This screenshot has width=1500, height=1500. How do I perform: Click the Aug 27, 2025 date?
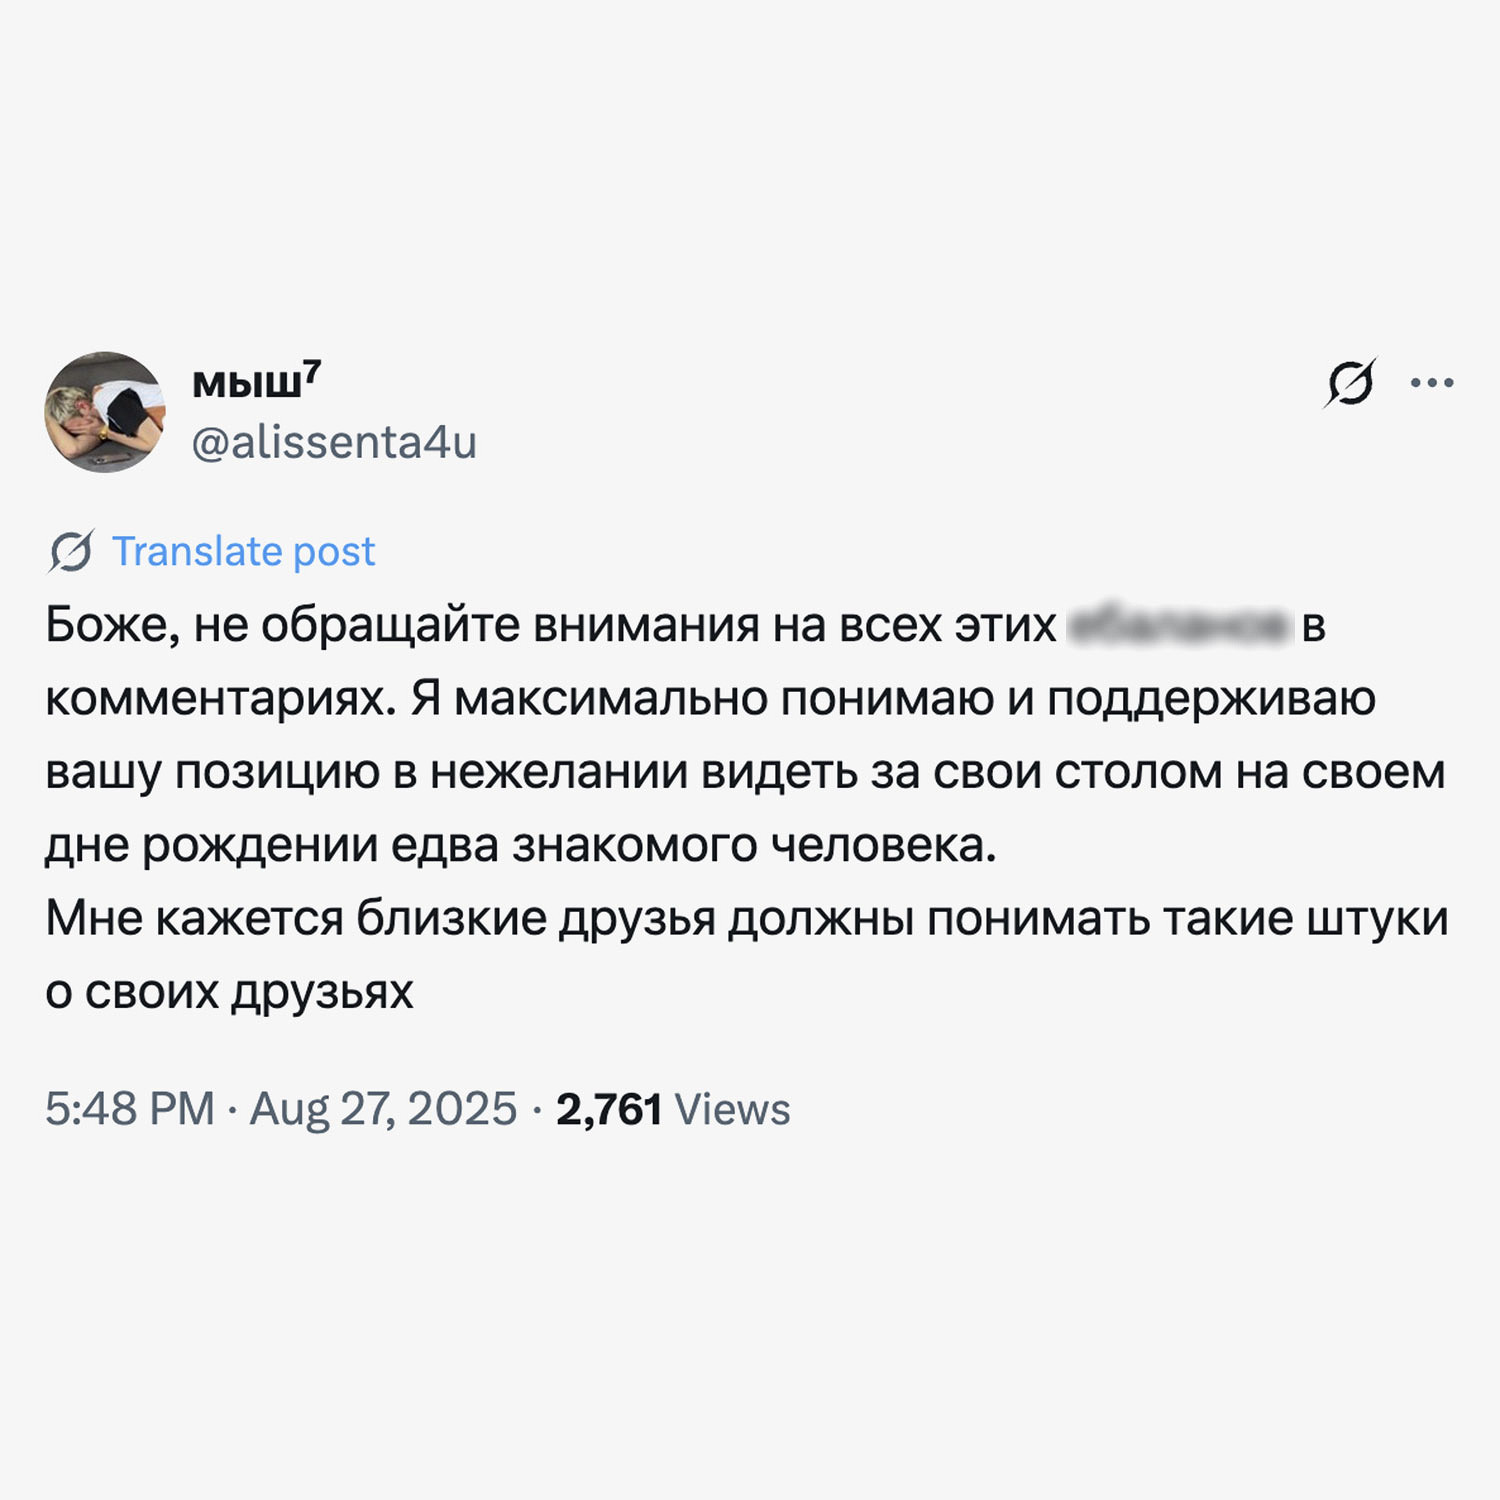coord(383,1109)
